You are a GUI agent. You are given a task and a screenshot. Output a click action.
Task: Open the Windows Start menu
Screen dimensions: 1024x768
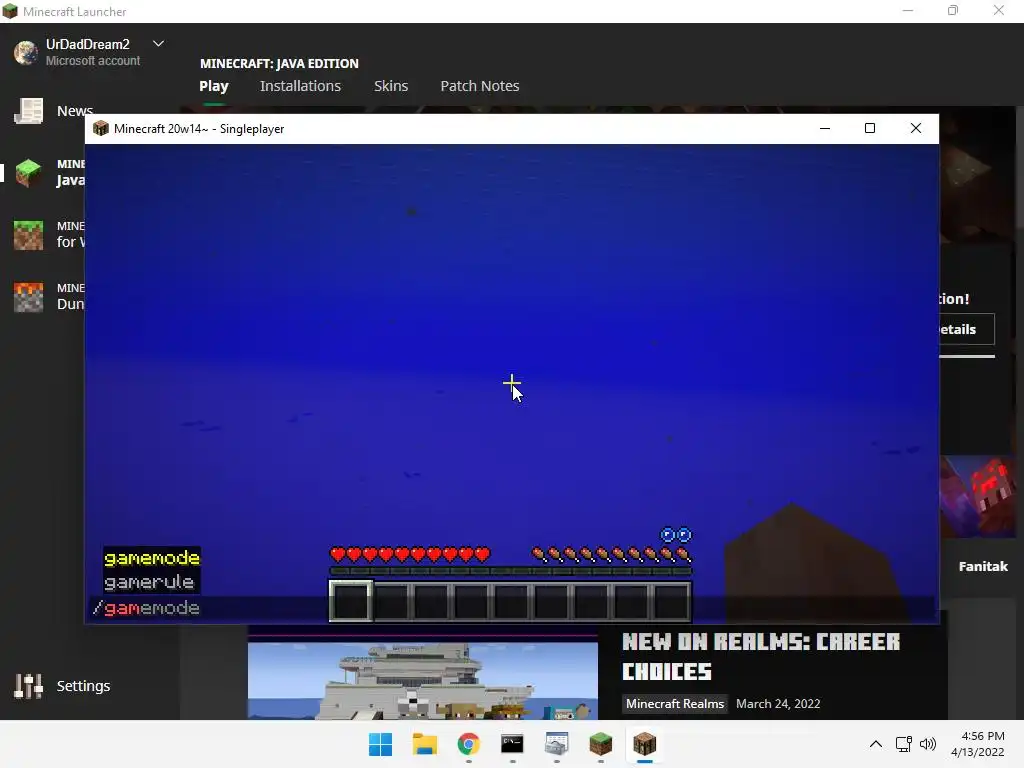point(381,744)
